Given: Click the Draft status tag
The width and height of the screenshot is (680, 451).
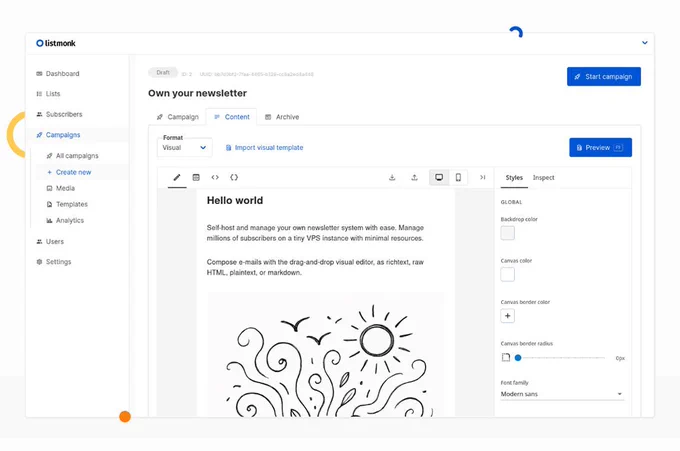Looking at the screenshot, I should 163,73.
